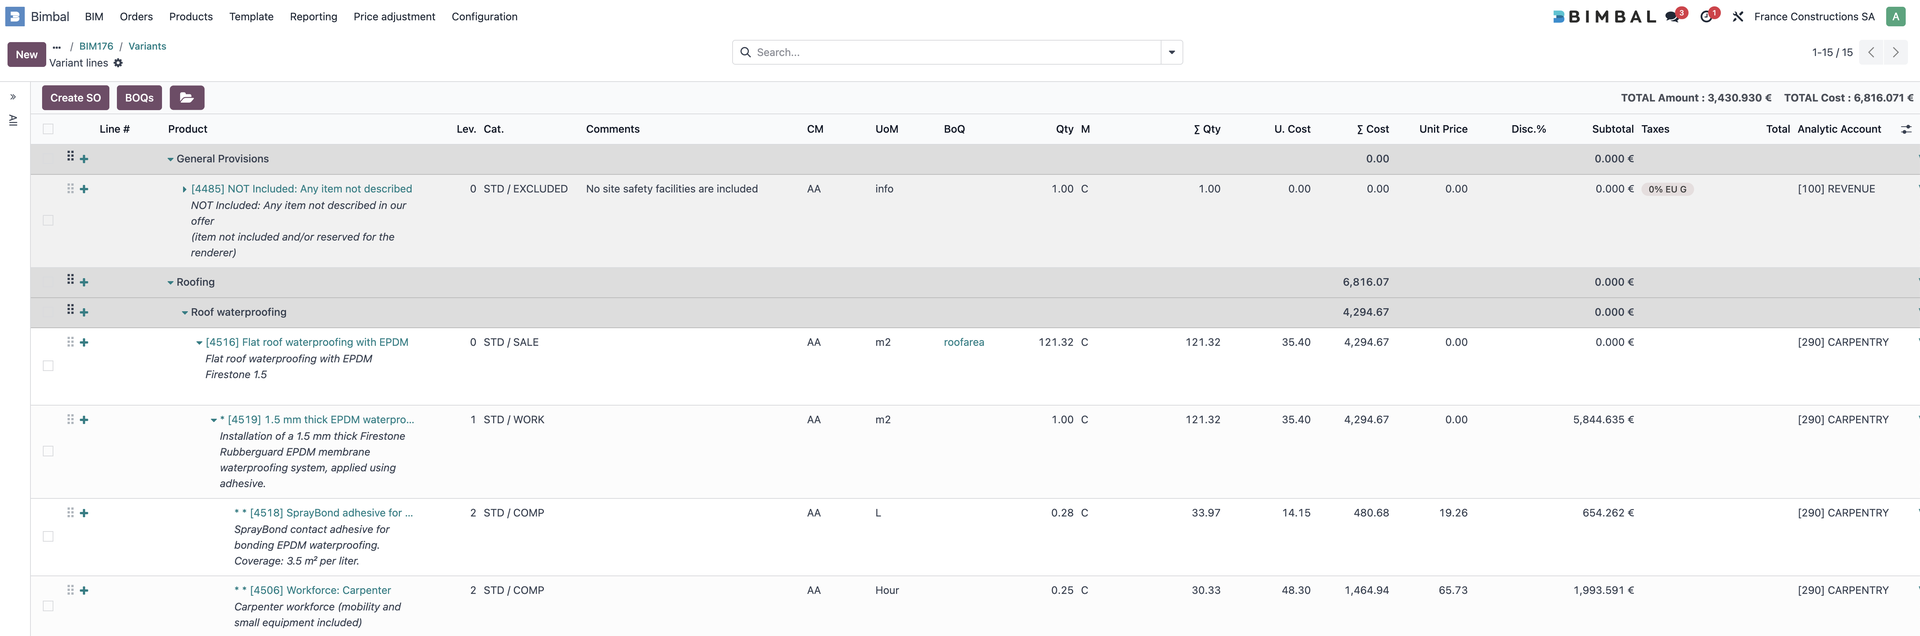Open the roofarea BoQ link

pos(963,343)
